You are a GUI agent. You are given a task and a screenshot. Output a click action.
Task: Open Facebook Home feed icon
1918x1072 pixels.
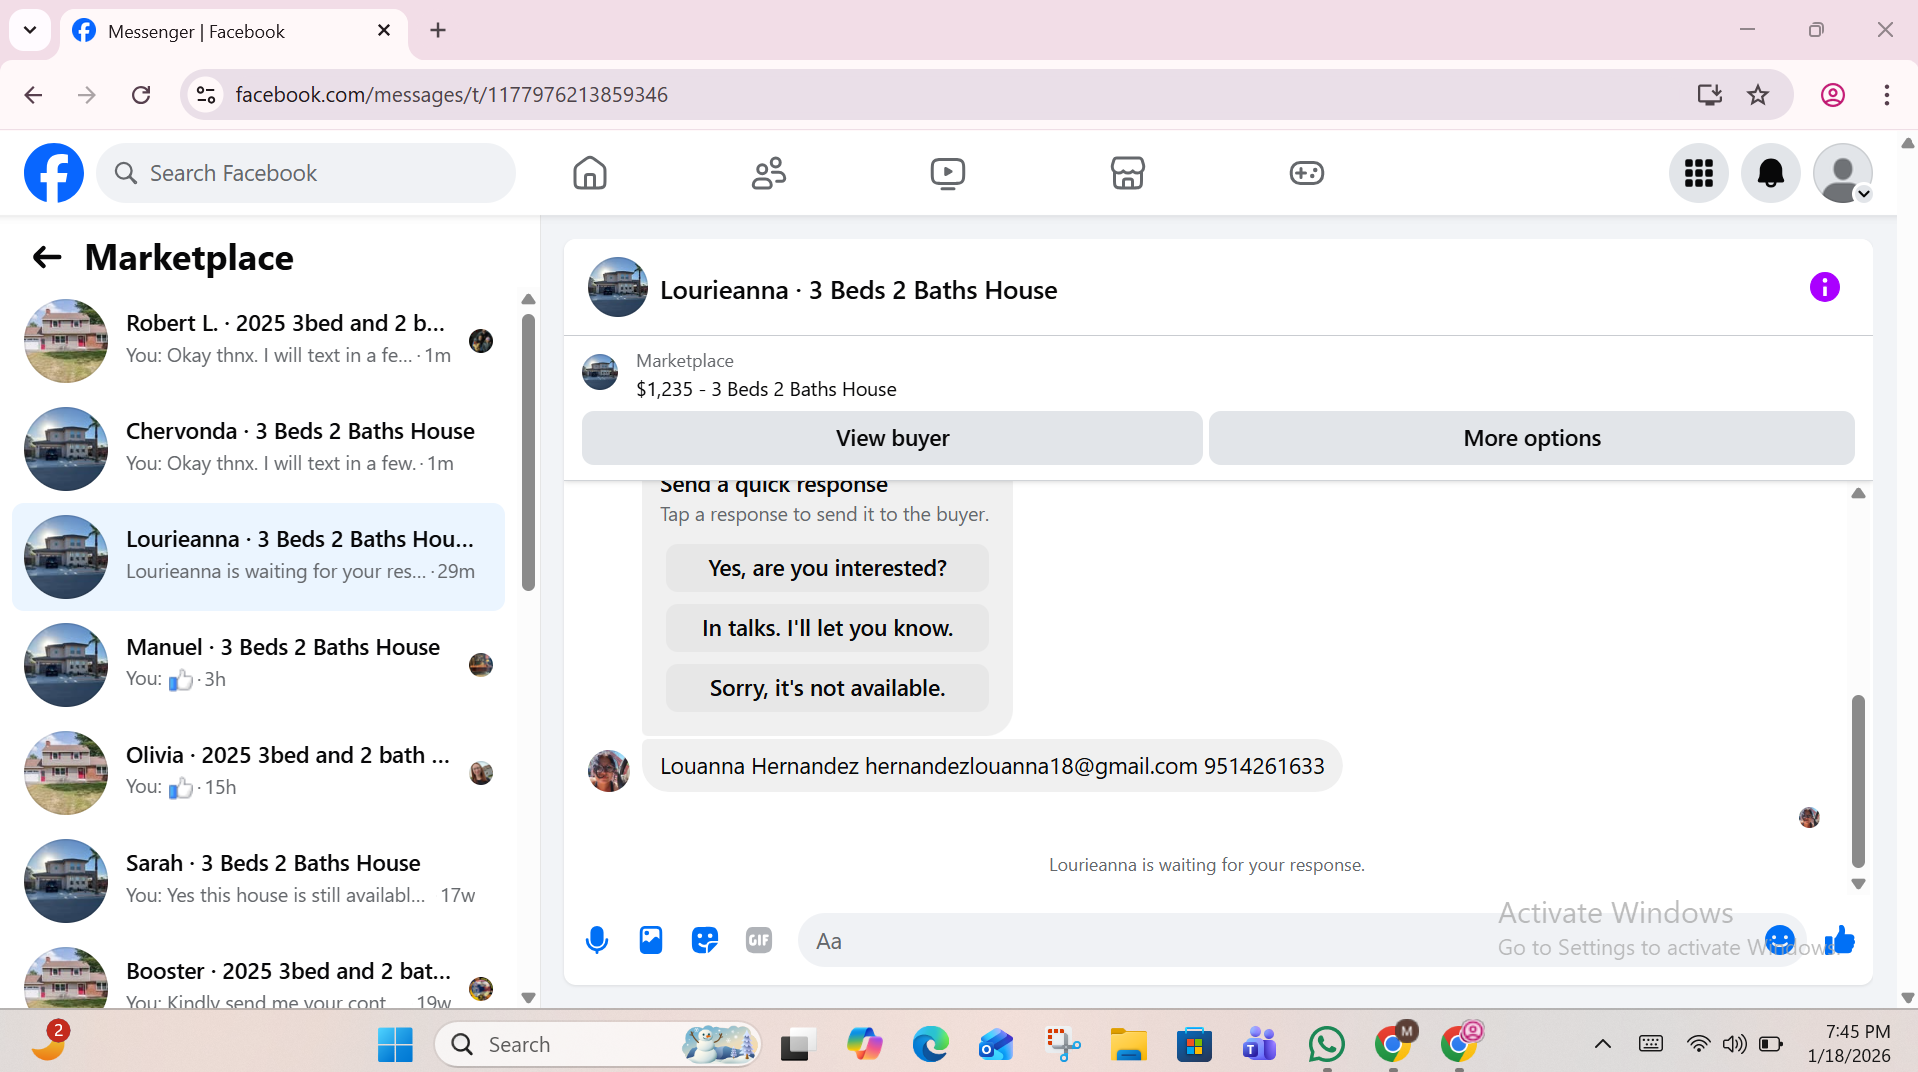(590, 173)
